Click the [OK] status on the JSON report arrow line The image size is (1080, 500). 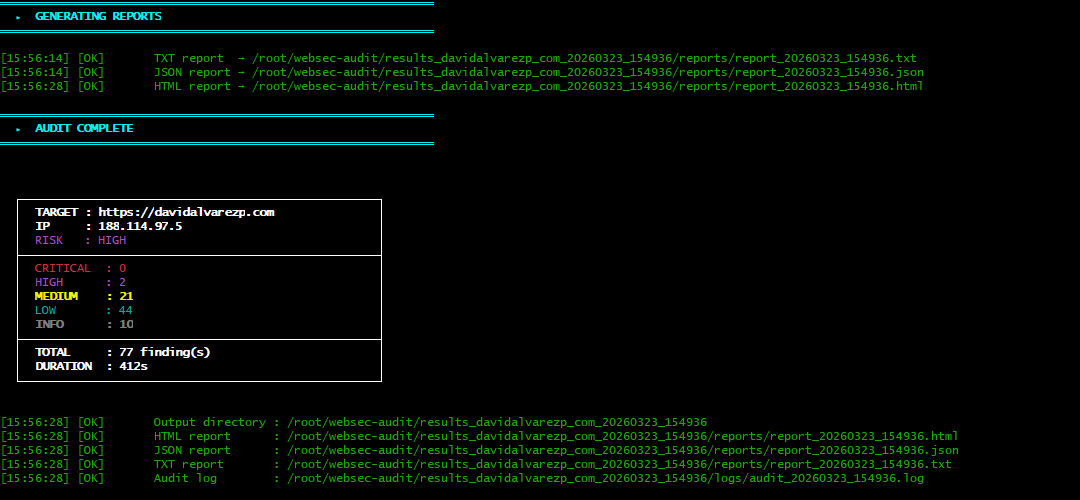coord(91,72)
